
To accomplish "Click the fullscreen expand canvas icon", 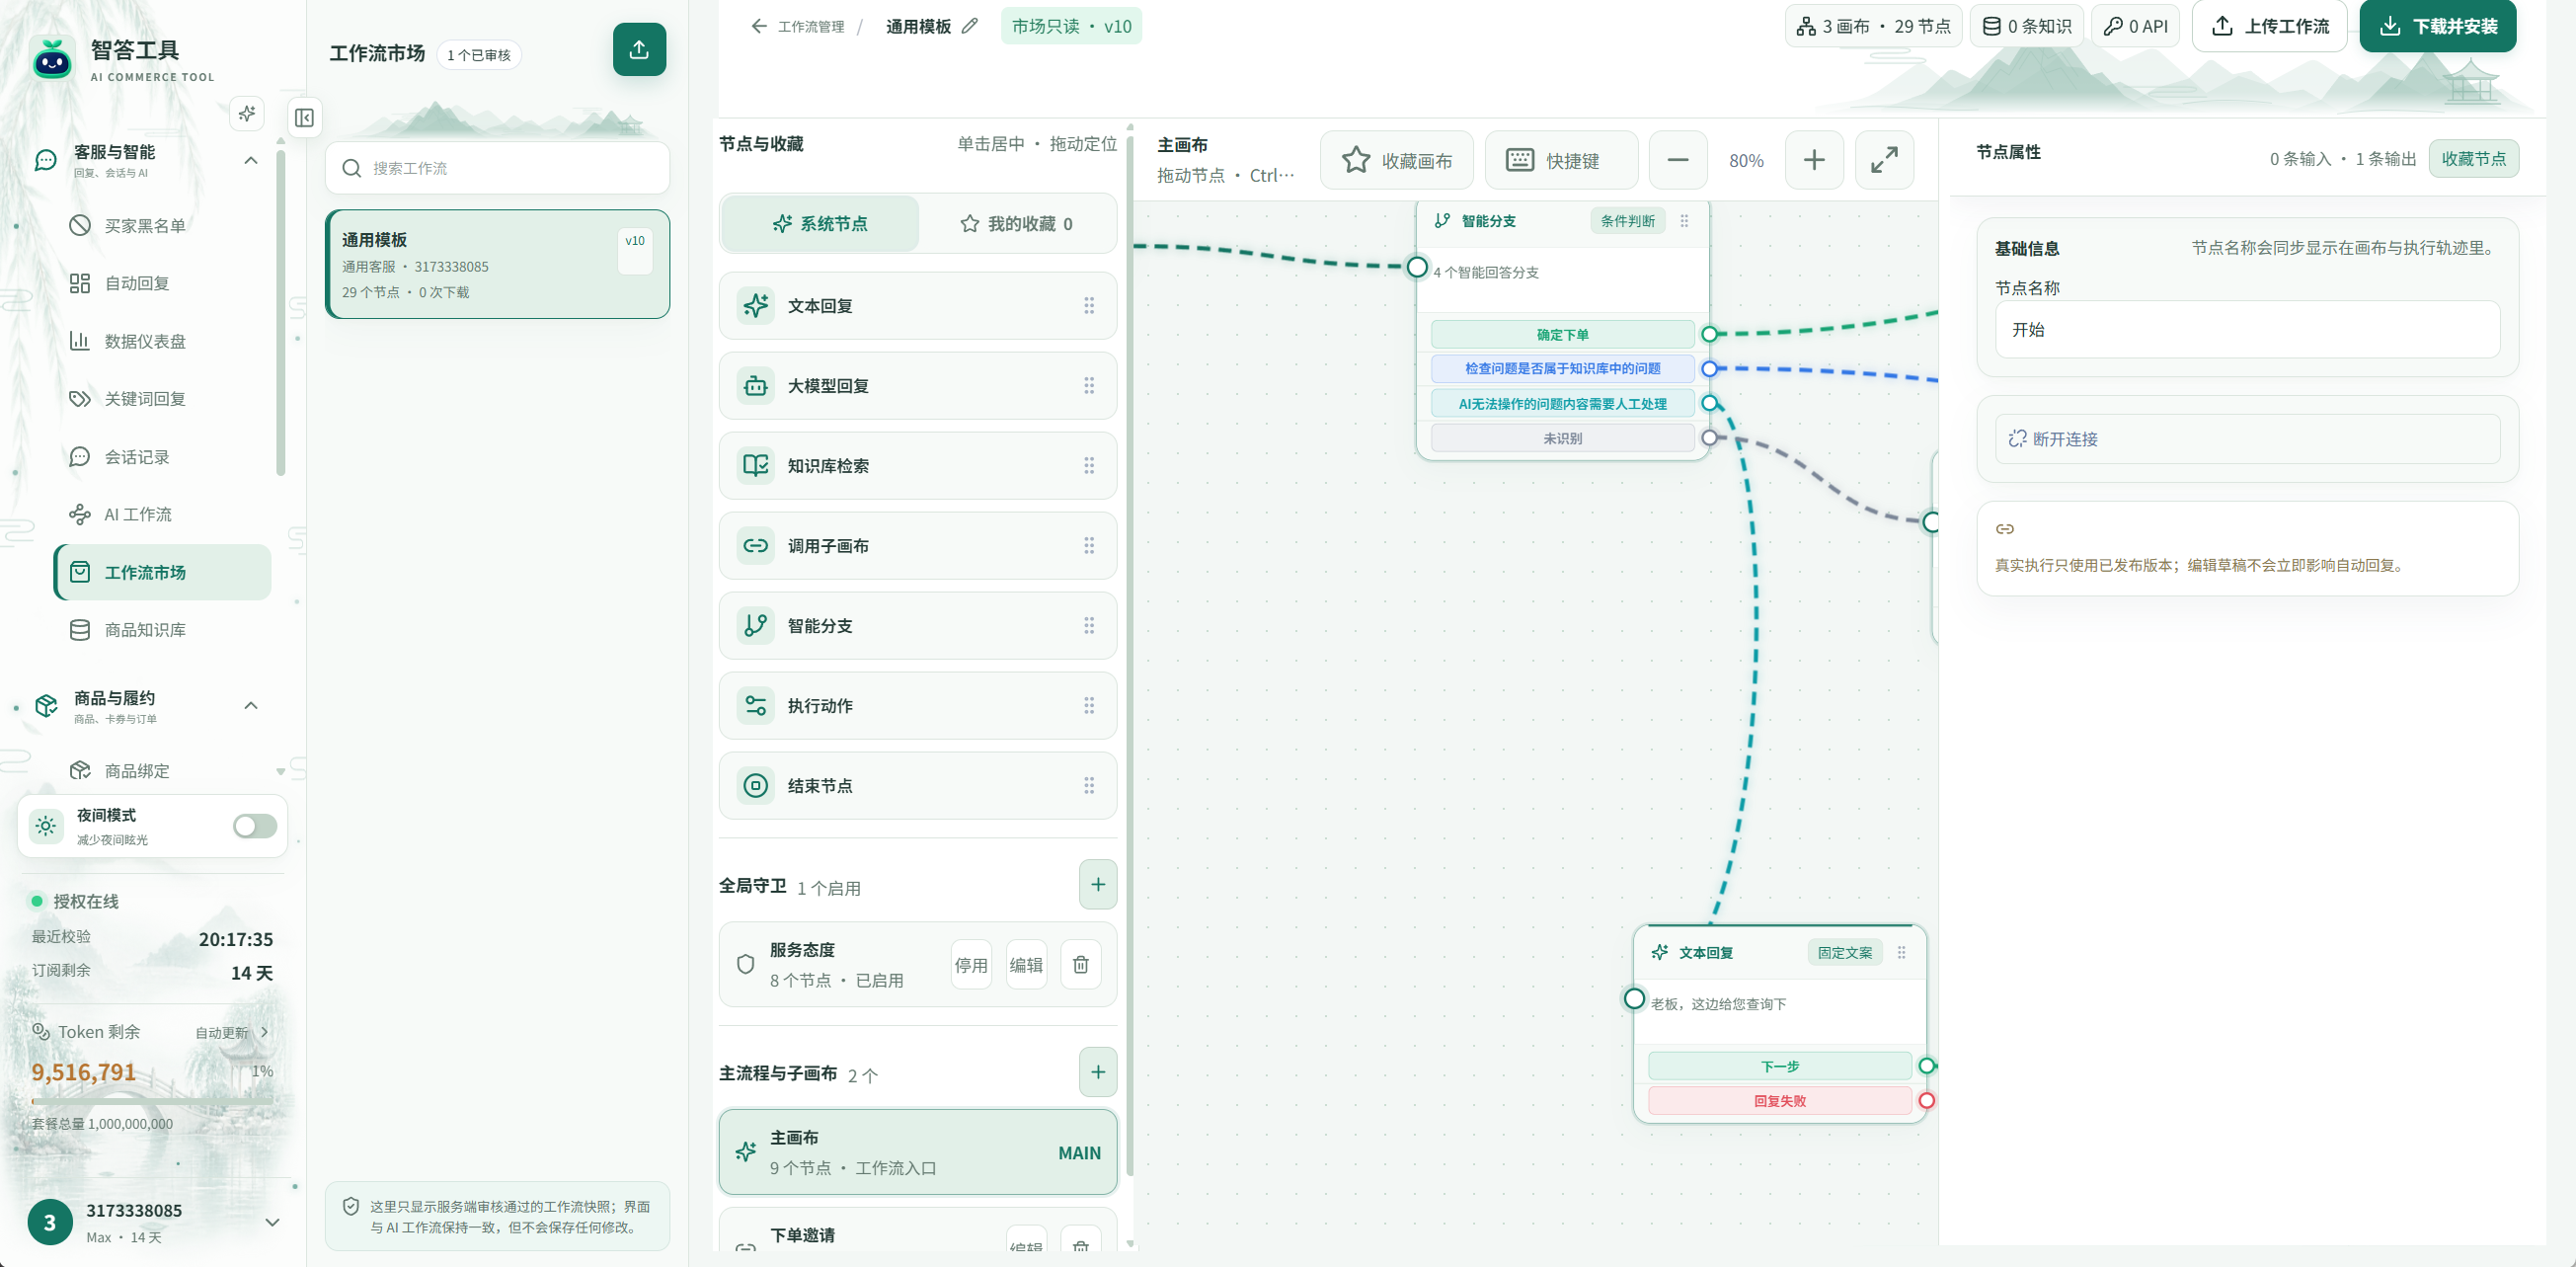I will tap(1884, 160).
